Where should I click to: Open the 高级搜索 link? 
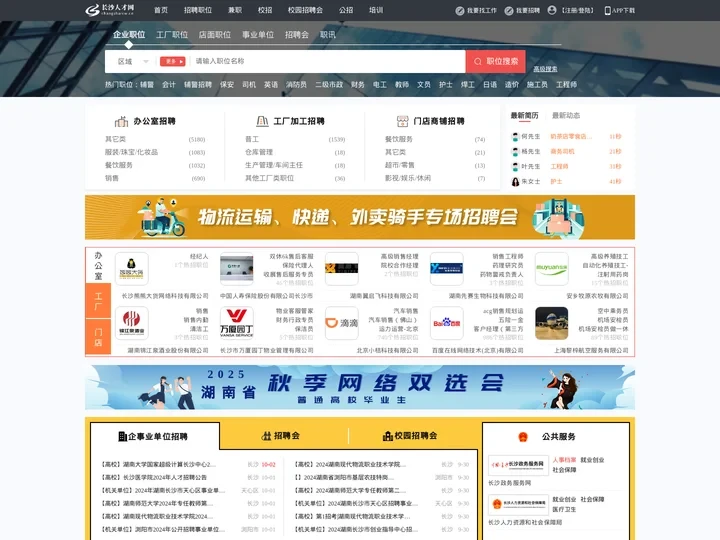(546, 69)
